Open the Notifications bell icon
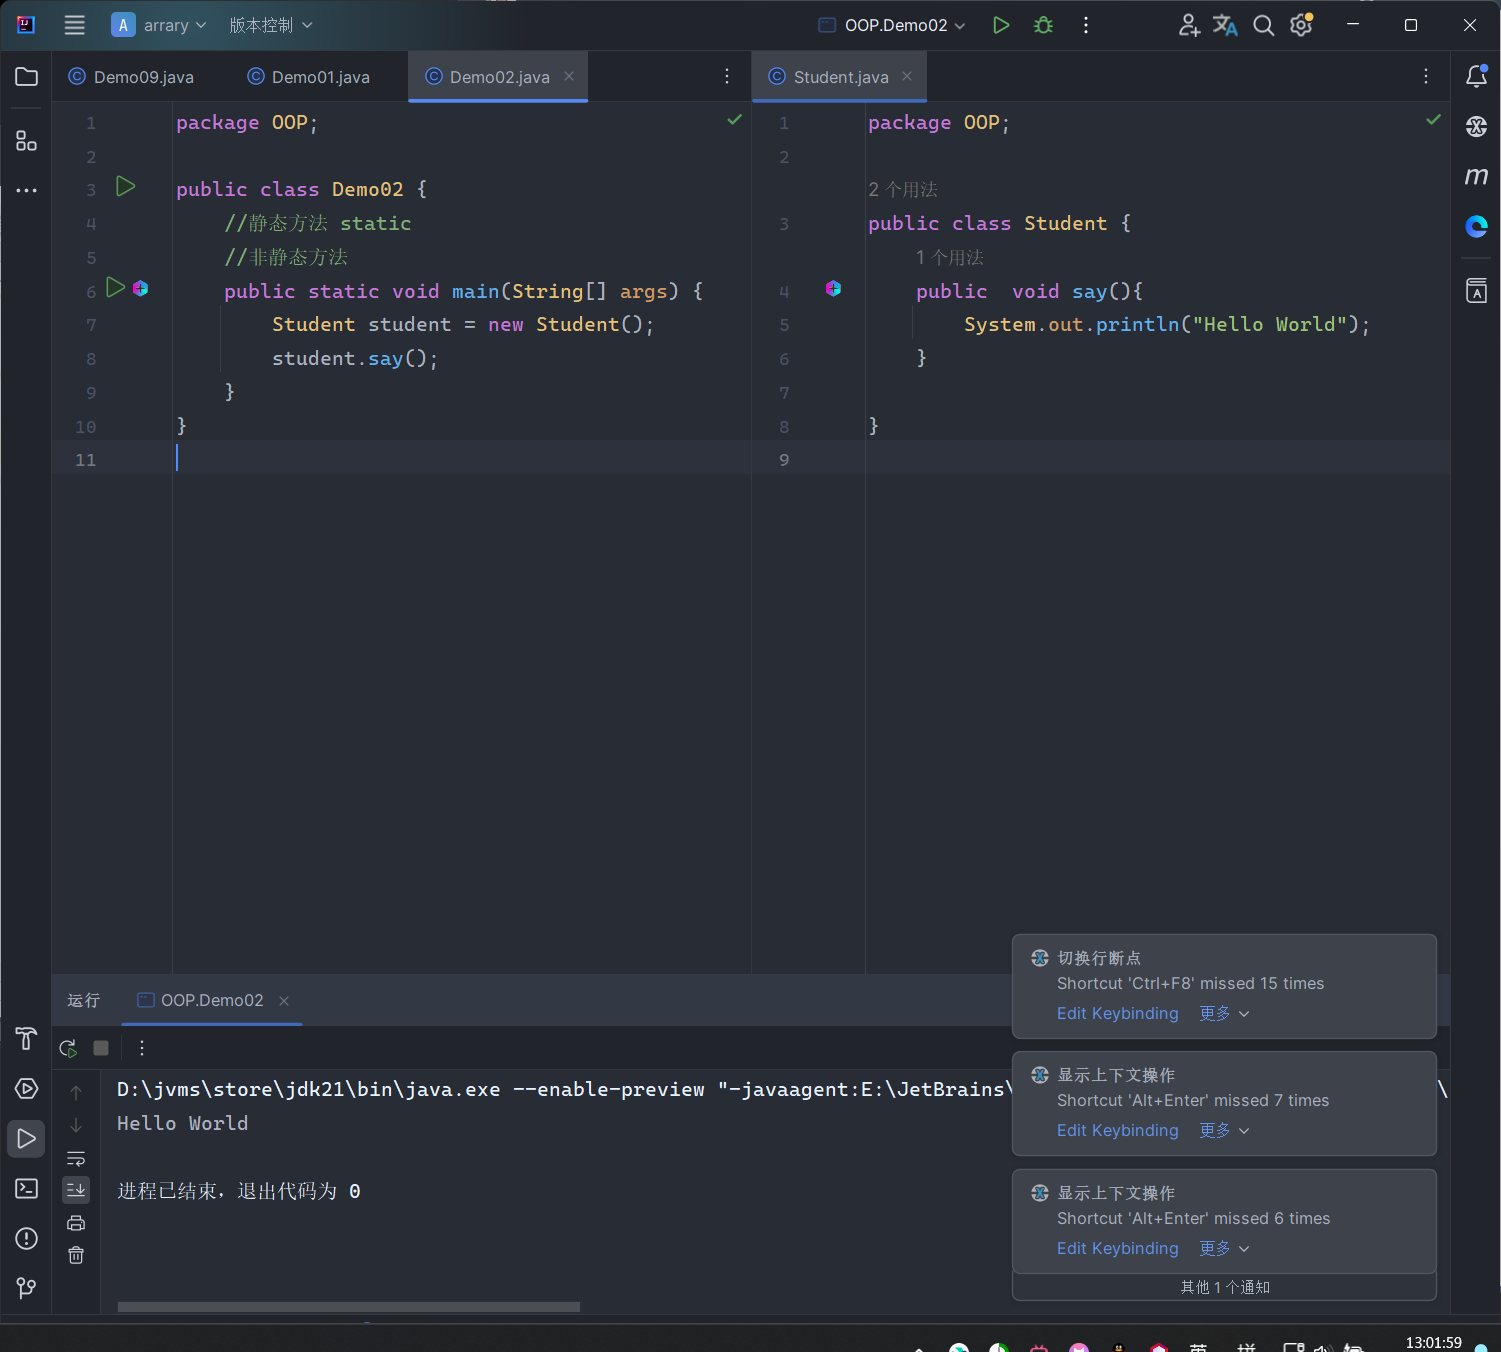 pyautogui.click(x=1476, y=76)
